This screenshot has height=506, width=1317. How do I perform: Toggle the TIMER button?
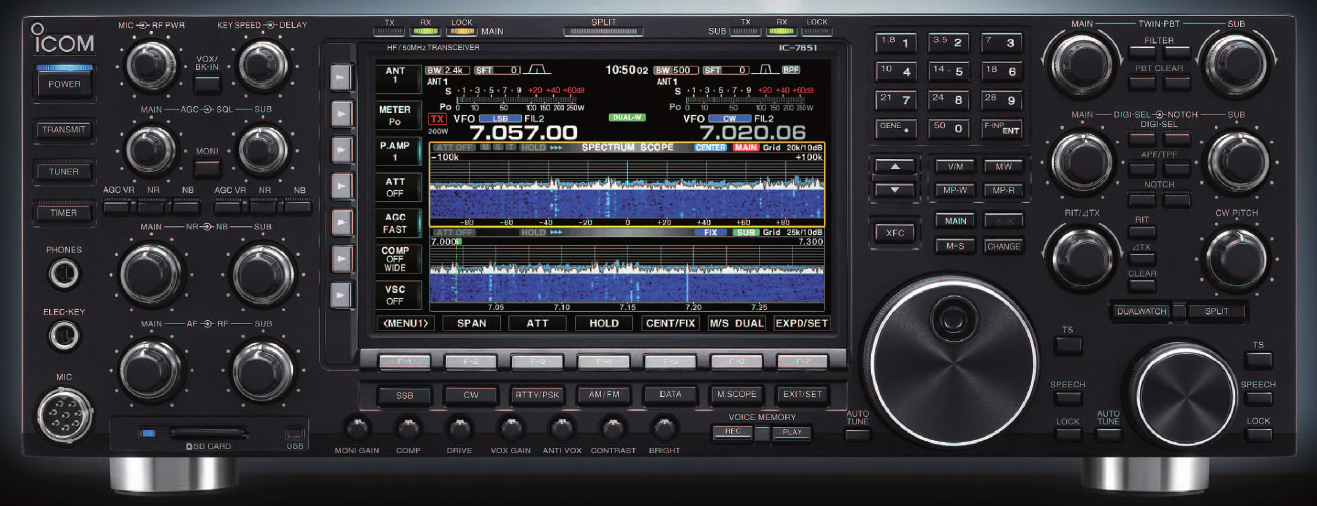click(65, 213)
